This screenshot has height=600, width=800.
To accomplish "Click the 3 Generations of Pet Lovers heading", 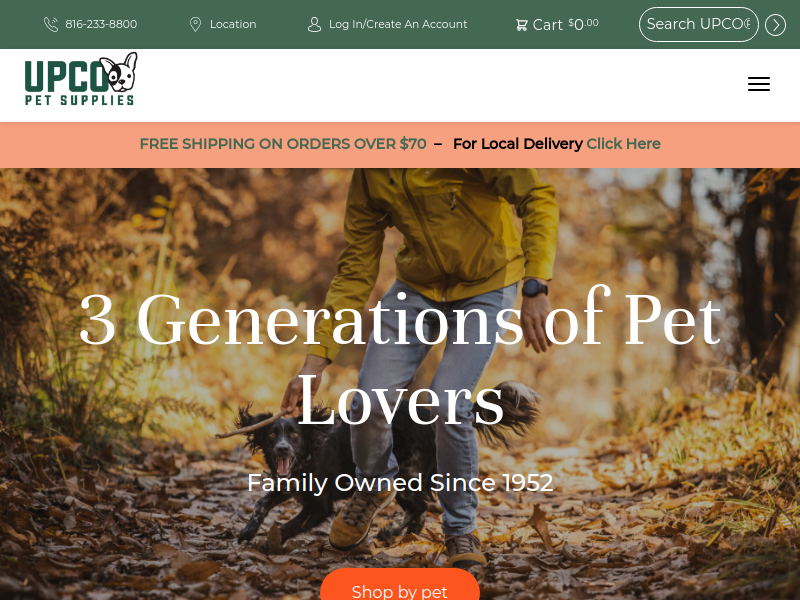I will pyautogui.click(x=400, y=359).
